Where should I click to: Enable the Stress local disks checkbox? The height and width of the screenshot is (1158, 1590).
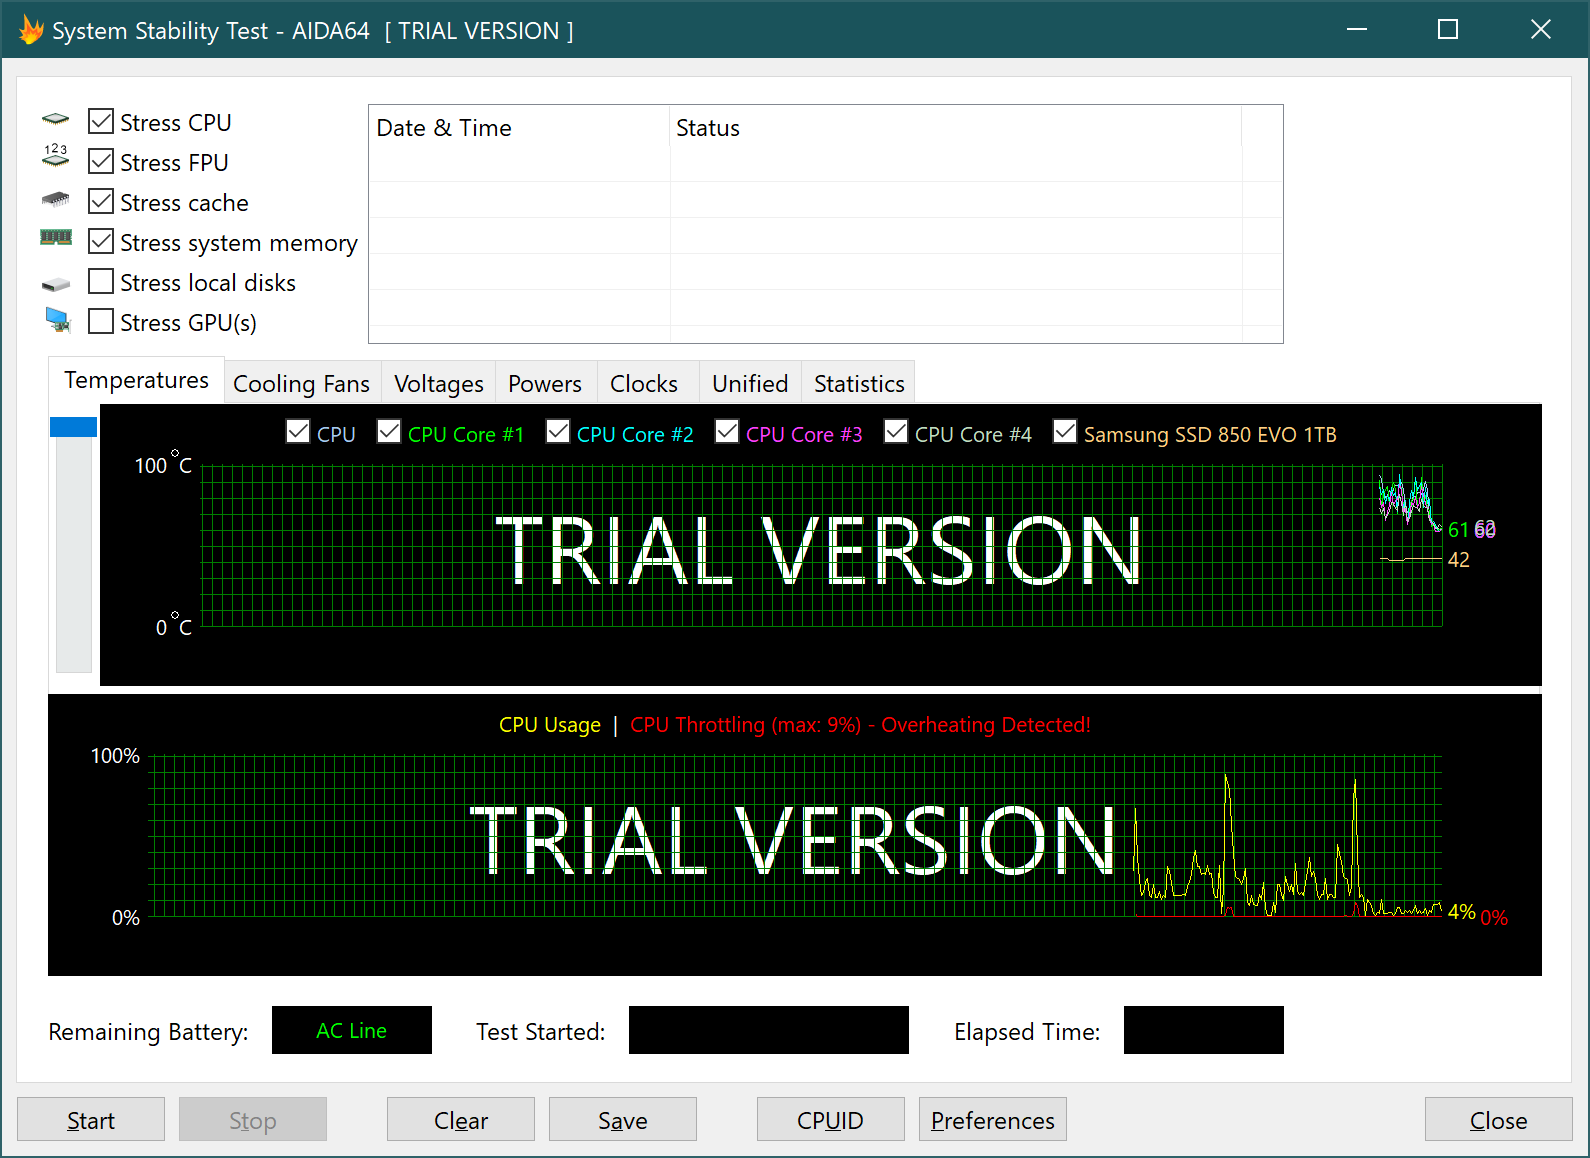click(x=101, y=282)
